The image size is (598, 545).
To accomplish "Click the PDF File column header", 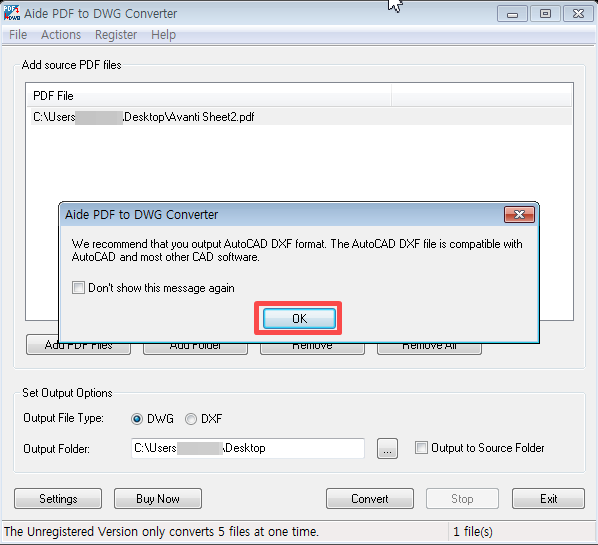I will tap(209, 95).
